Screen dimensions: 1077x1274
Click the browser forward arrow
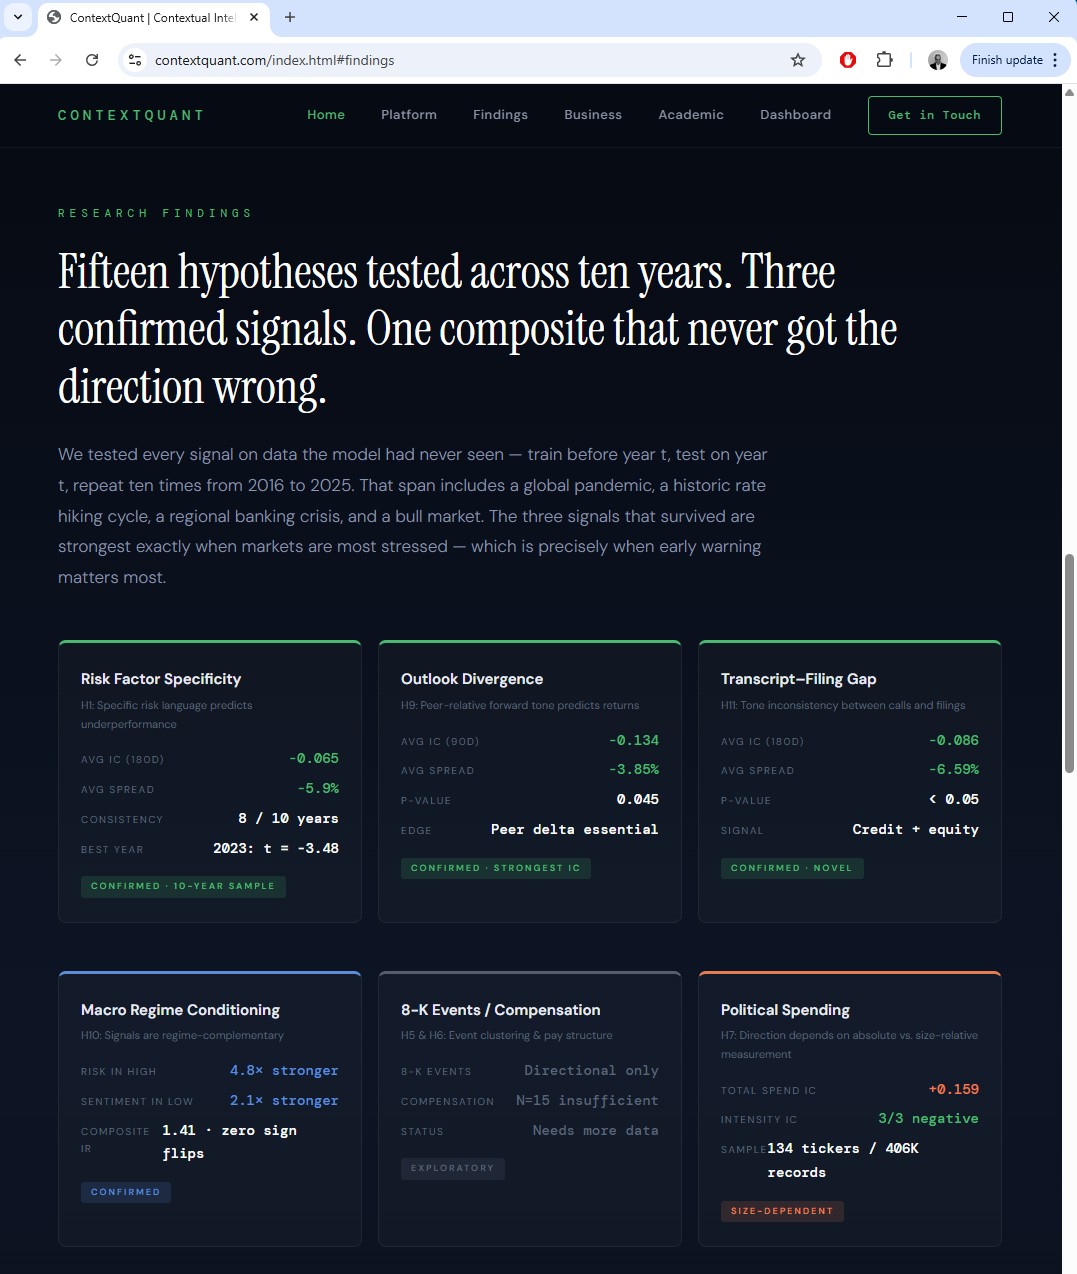coord(56,60)
